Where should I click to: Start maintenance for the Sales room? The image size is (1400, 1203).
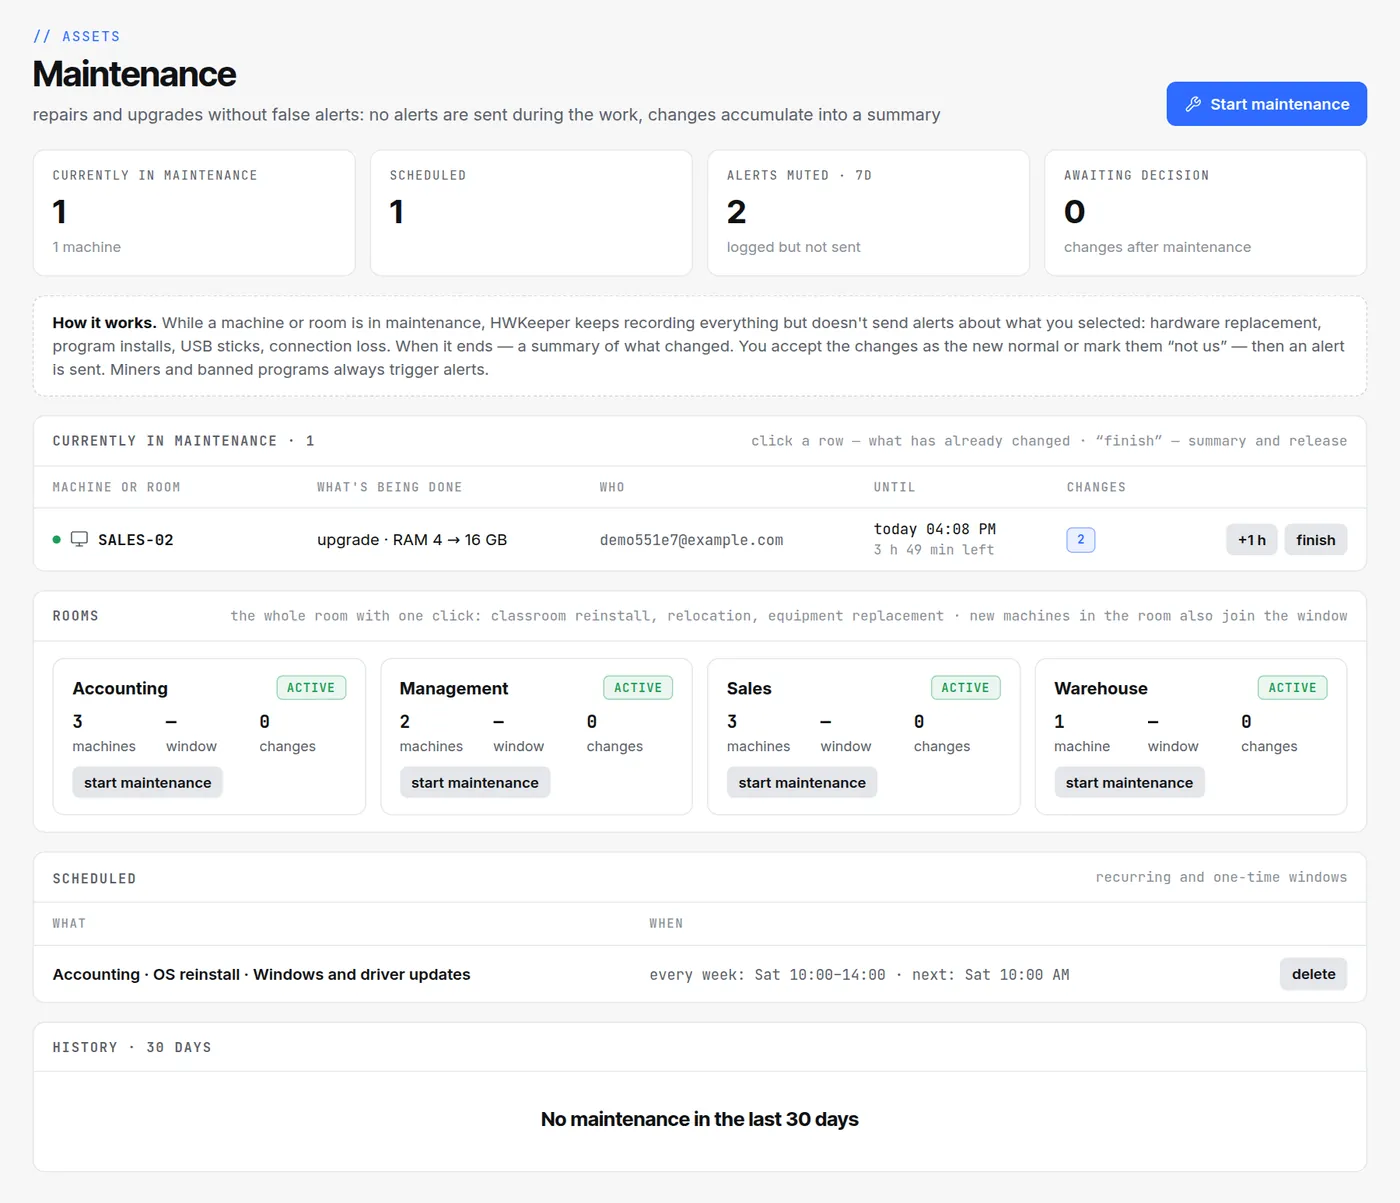pyautogui.click(x=802, y=782)
